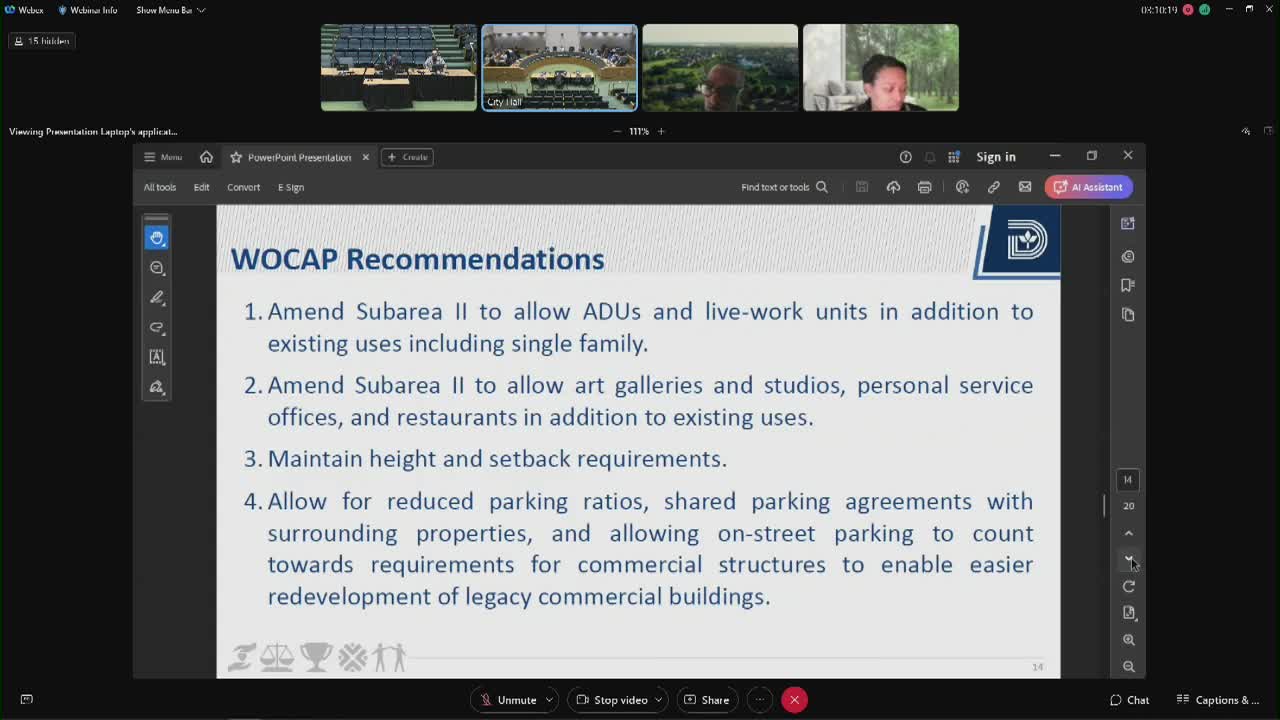
Task: Pick the freehand draw tool
Action: [x=157, y=328]
